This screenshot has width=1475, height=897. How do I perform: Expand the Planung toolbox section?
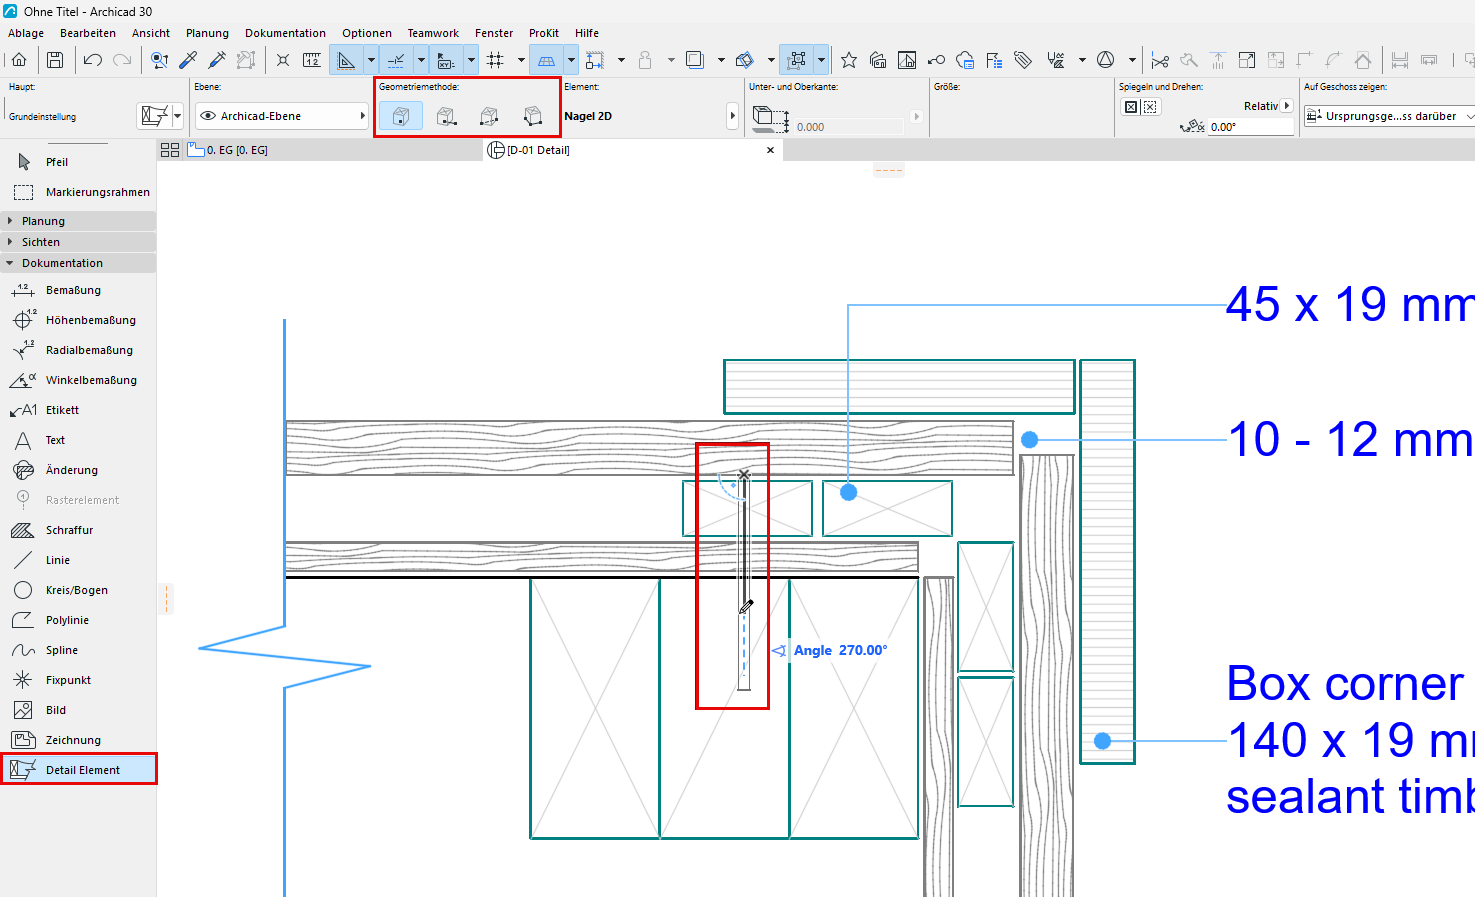tap(78, 221)
